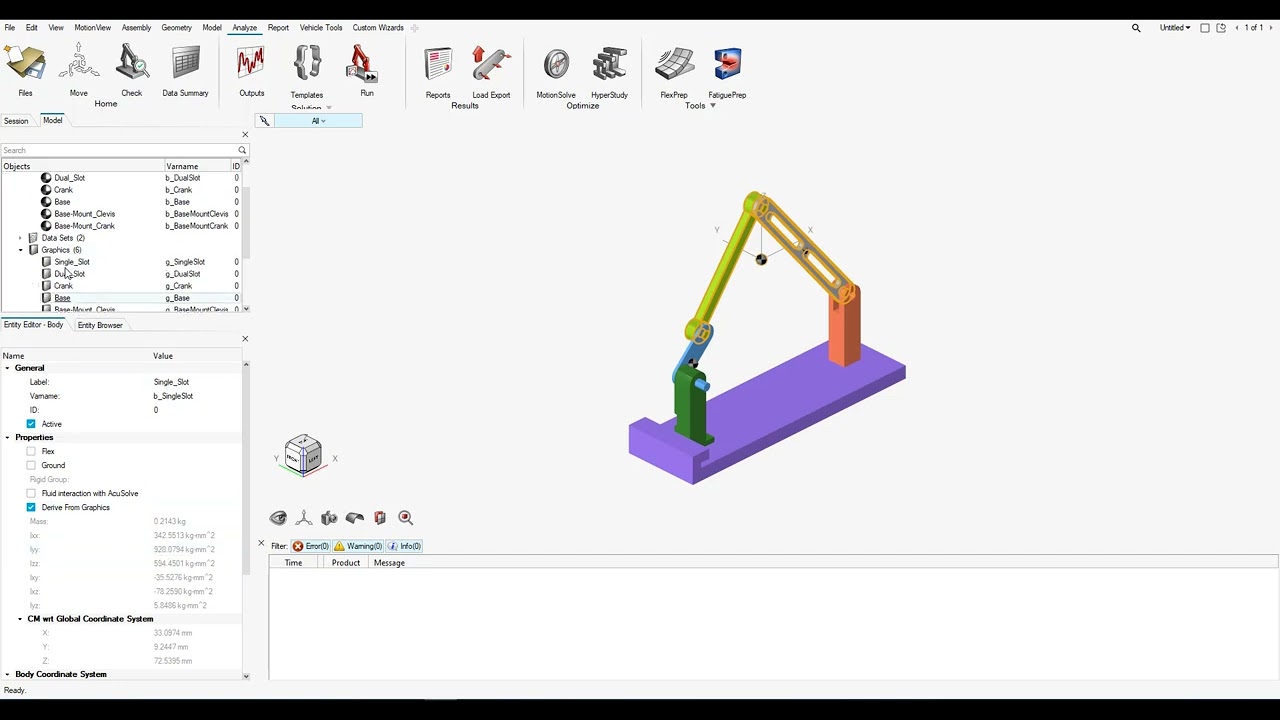Select the Single_Slot graphic in the tree
The image size is (1280, 720).
tap(71, 262)
